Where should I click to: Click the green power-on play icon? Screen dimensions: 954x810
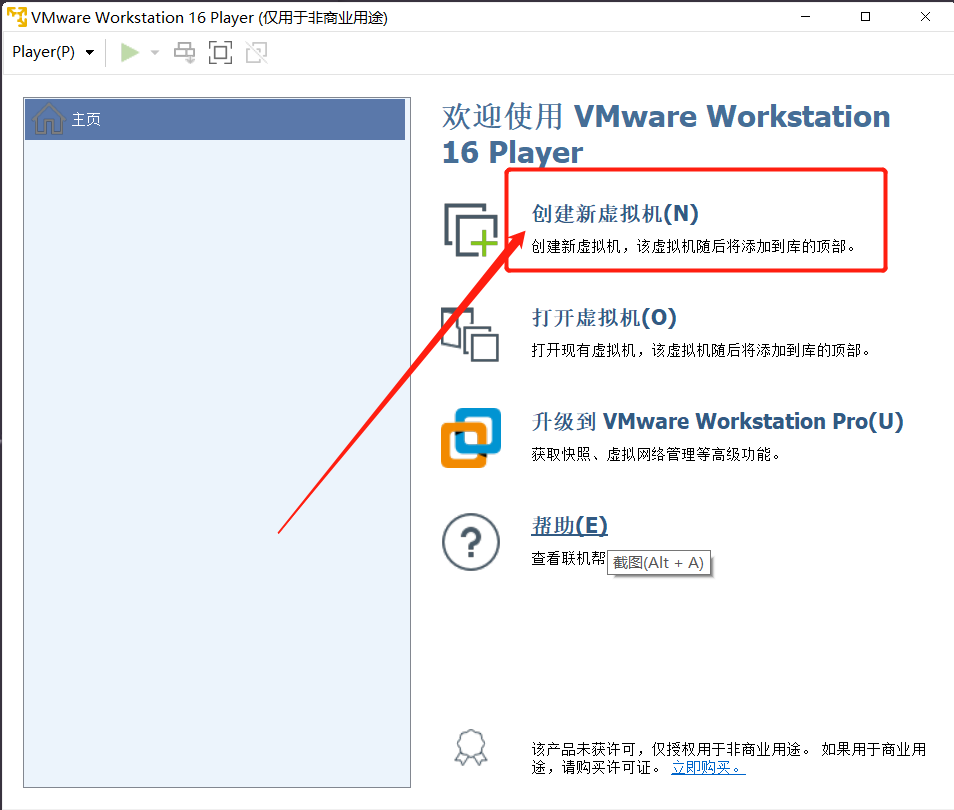tap(130, 52)
